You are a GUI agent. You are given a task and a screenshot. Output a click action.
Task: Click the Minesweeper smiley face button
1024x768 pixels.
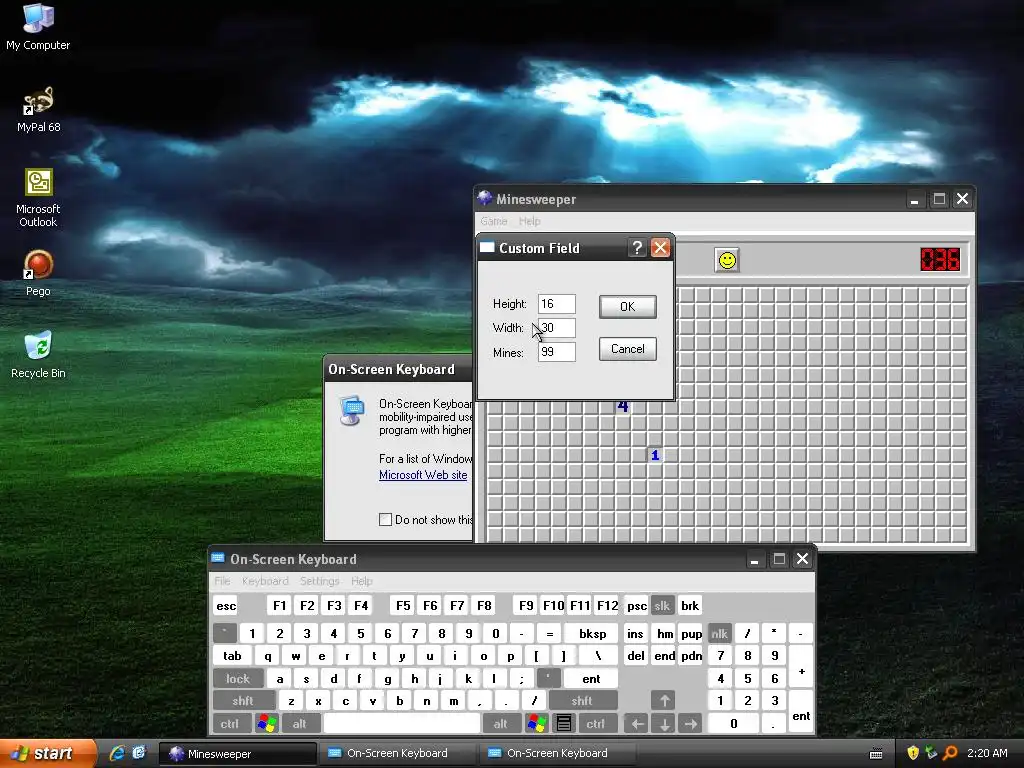point(727,260)
